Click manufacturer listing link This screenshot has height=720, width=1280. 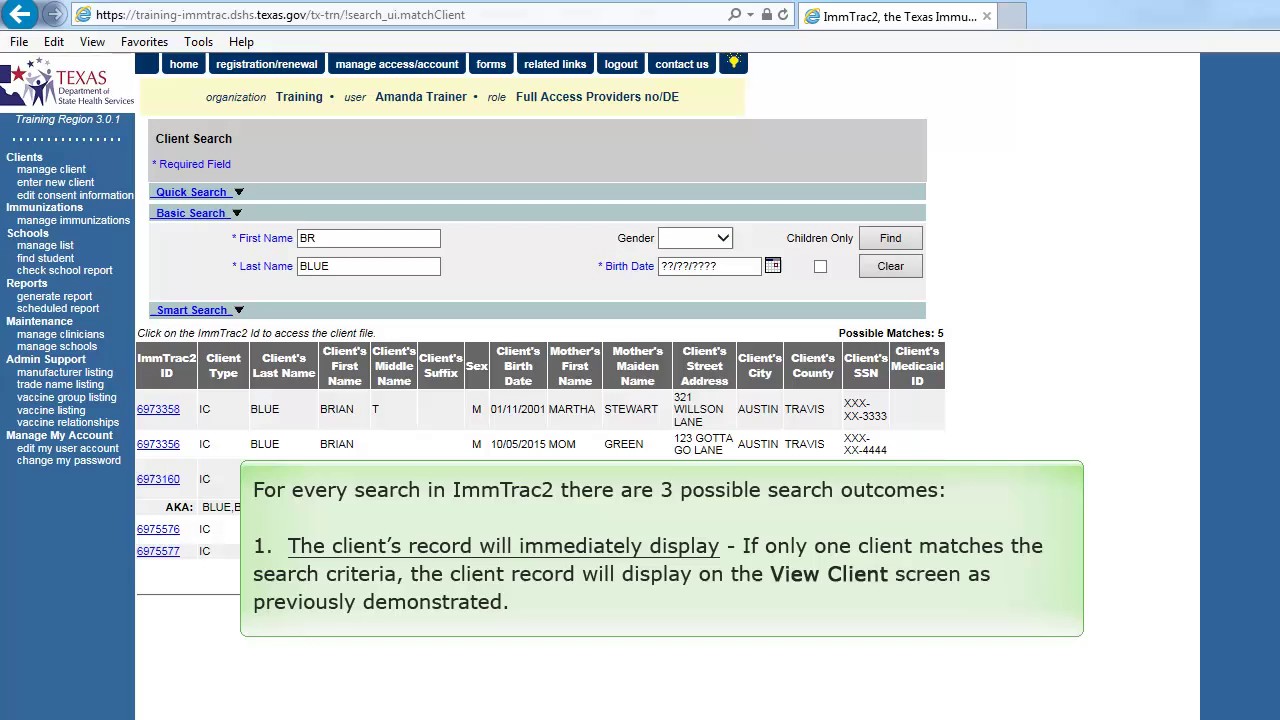(x=65, y=372)
